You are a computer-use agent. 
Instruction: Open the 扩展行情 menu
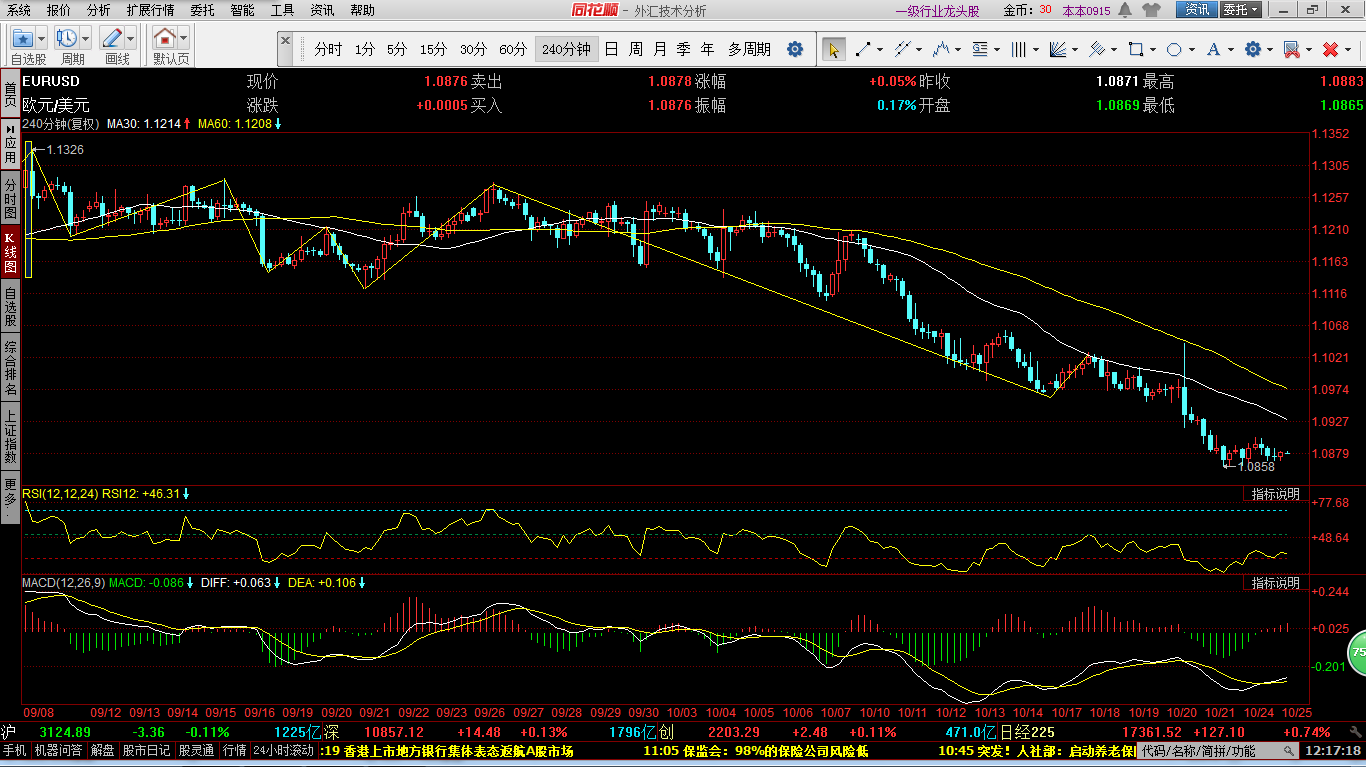pos(150,10)
